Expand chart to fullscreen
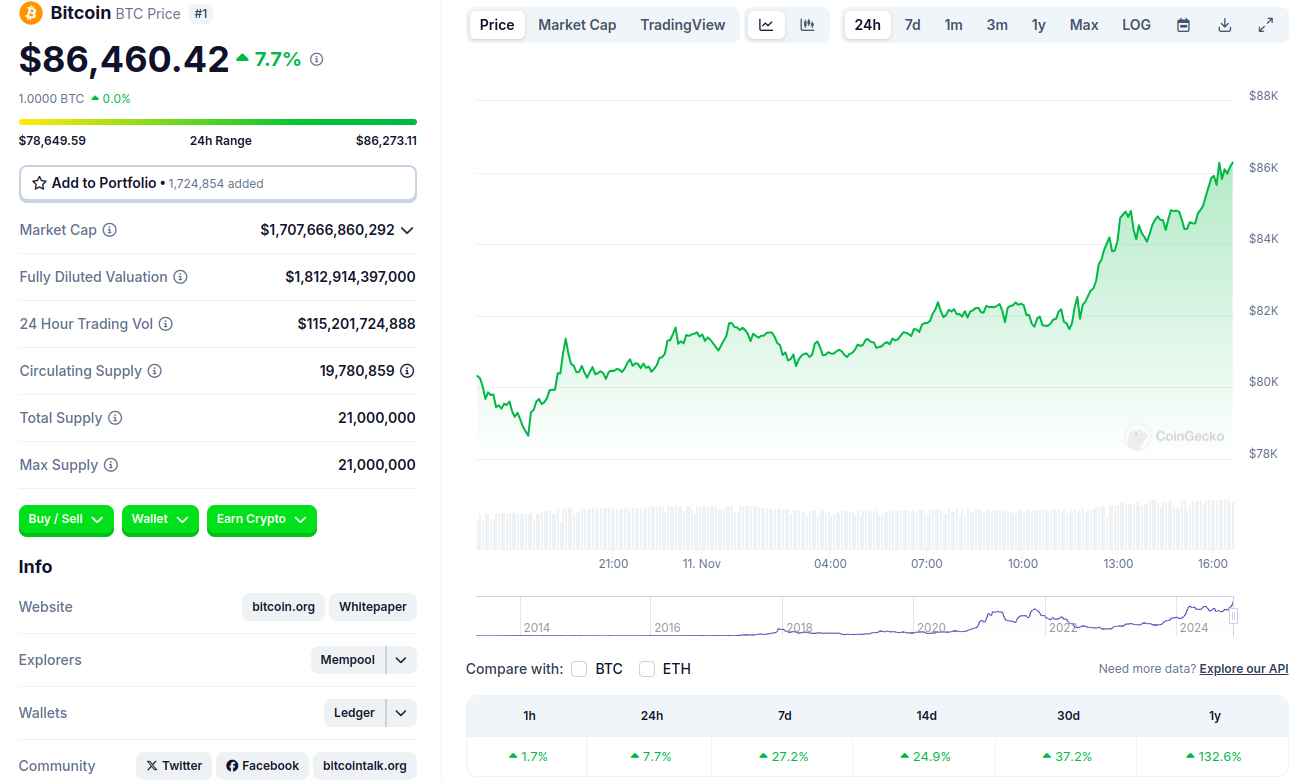Image resolution: width=1300 pixels, height=782 pixels. click(1266, 25)
